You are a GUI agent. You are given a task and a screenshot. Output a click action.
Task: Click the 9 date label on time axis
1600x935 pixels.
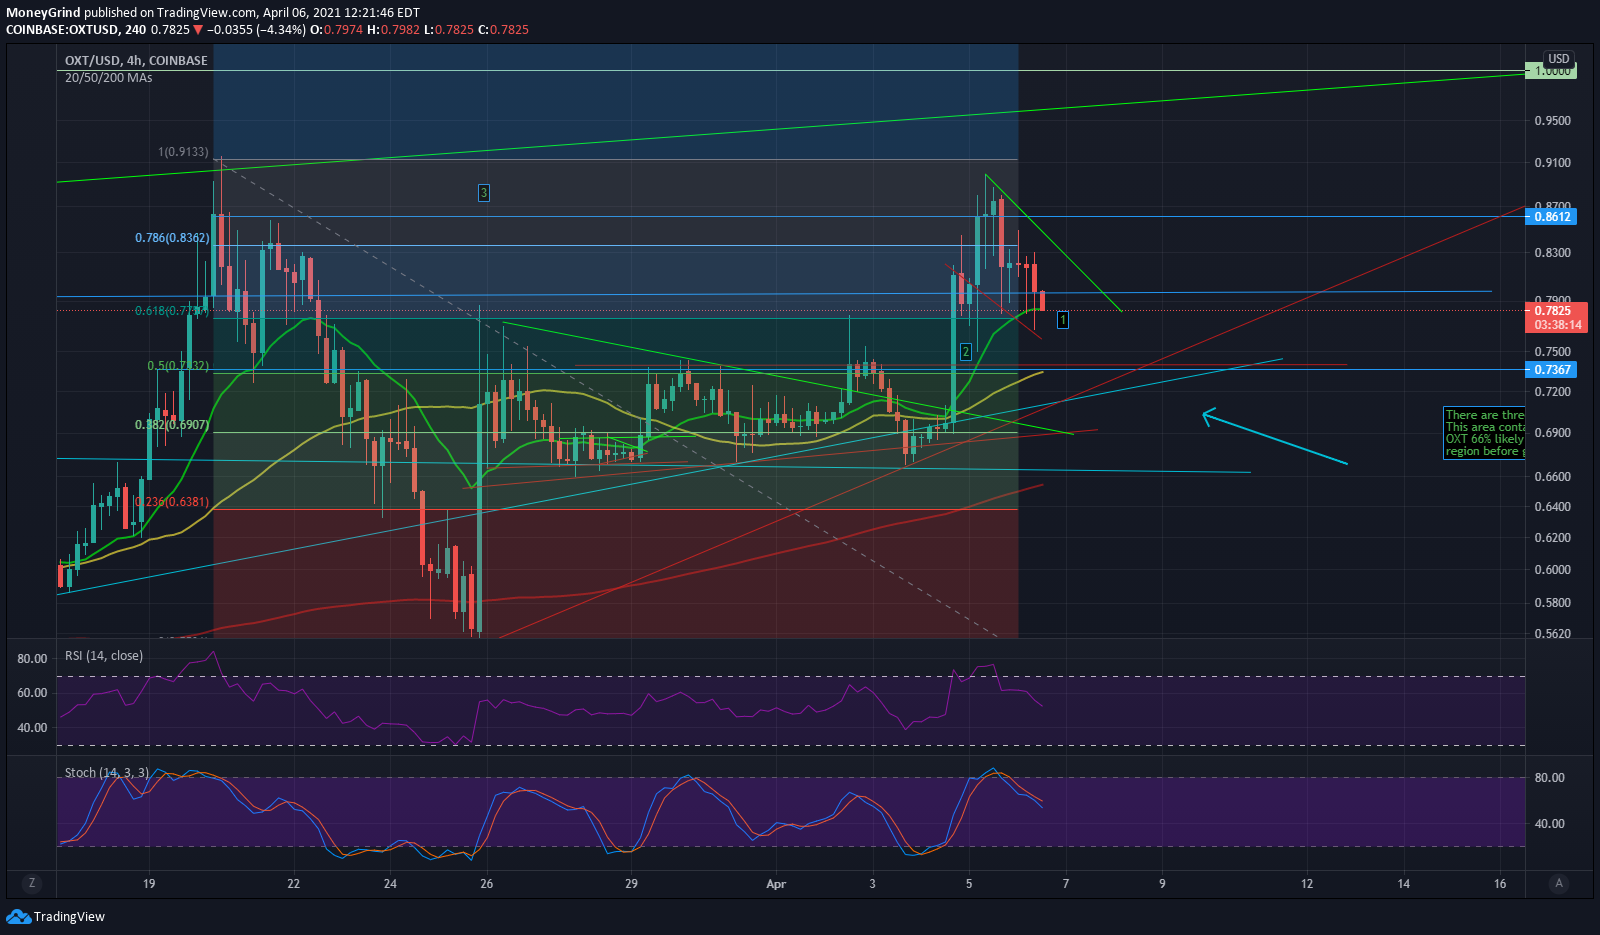tap(1162, 883)
